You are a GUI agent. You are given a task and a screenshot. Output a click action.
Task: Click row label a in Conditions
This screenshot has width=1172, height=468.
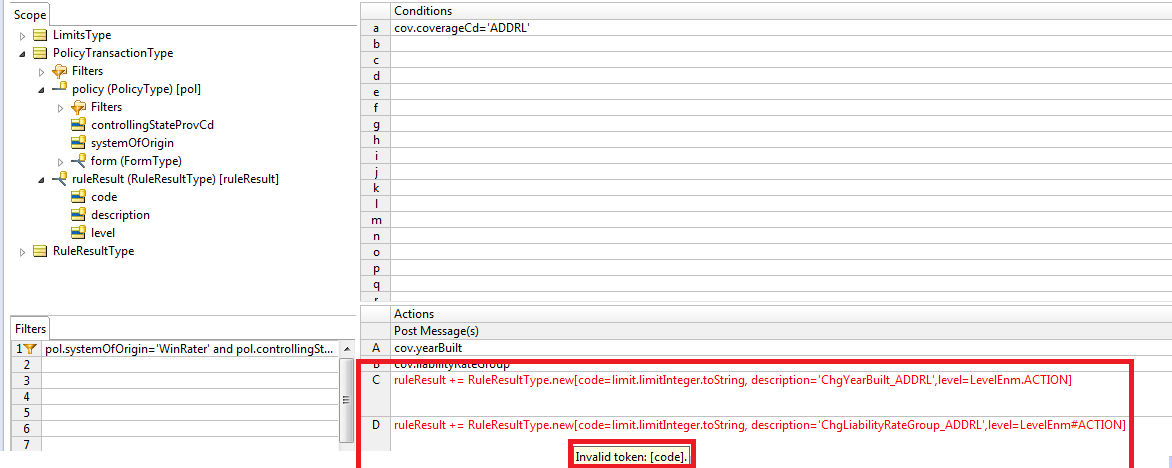click(x=375, y=28)
